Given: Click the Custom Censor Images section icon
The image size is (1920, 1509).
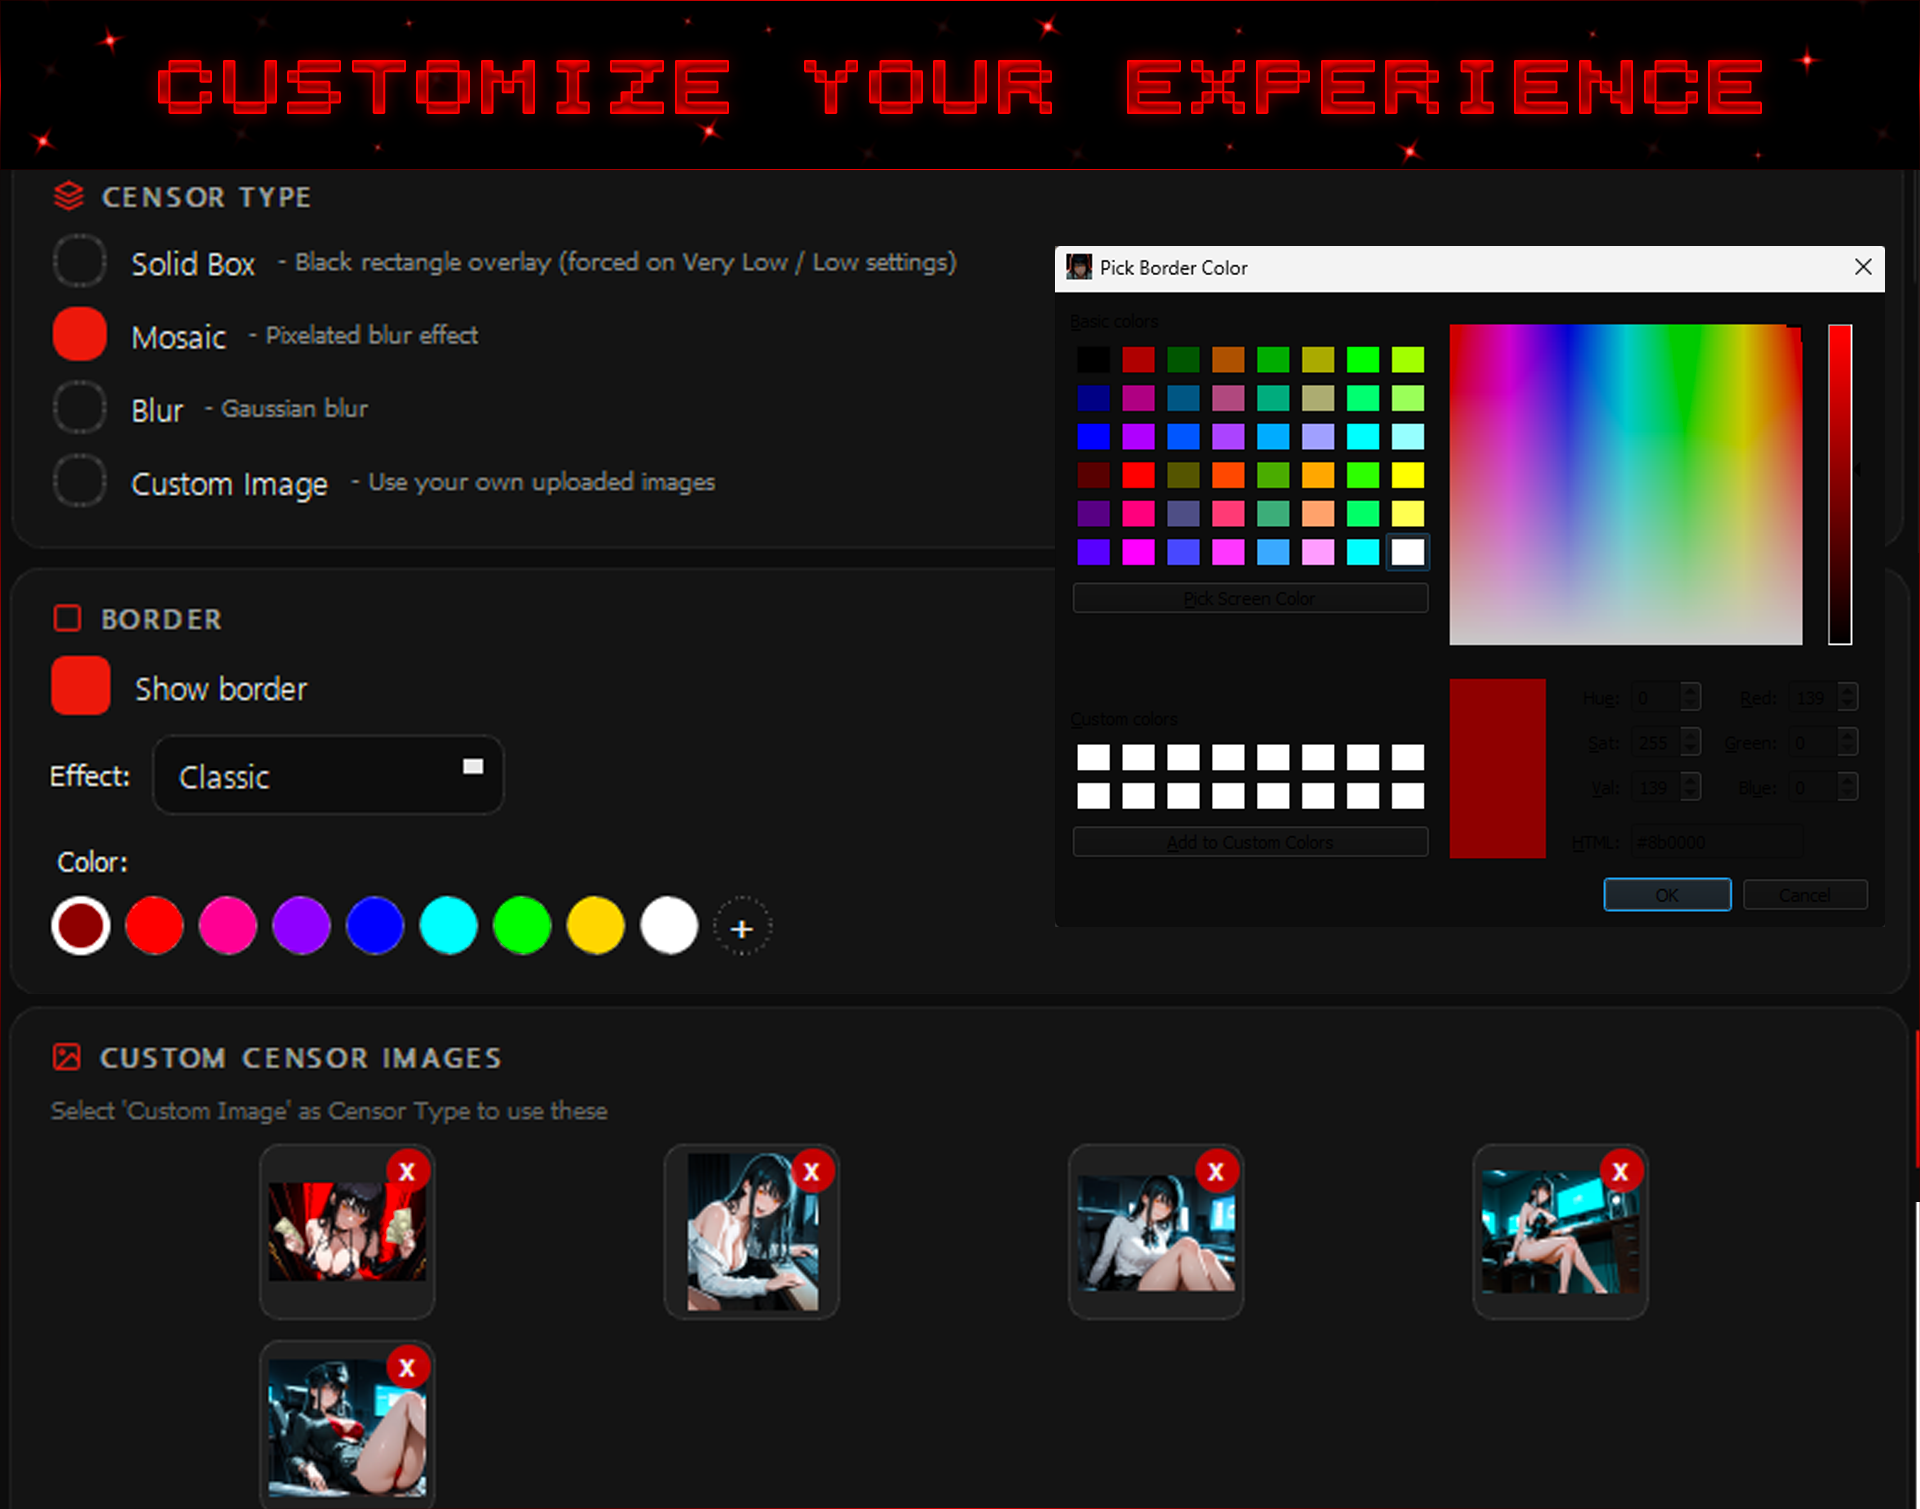Looking at the screenshot, I should (x=67, y=1057).
